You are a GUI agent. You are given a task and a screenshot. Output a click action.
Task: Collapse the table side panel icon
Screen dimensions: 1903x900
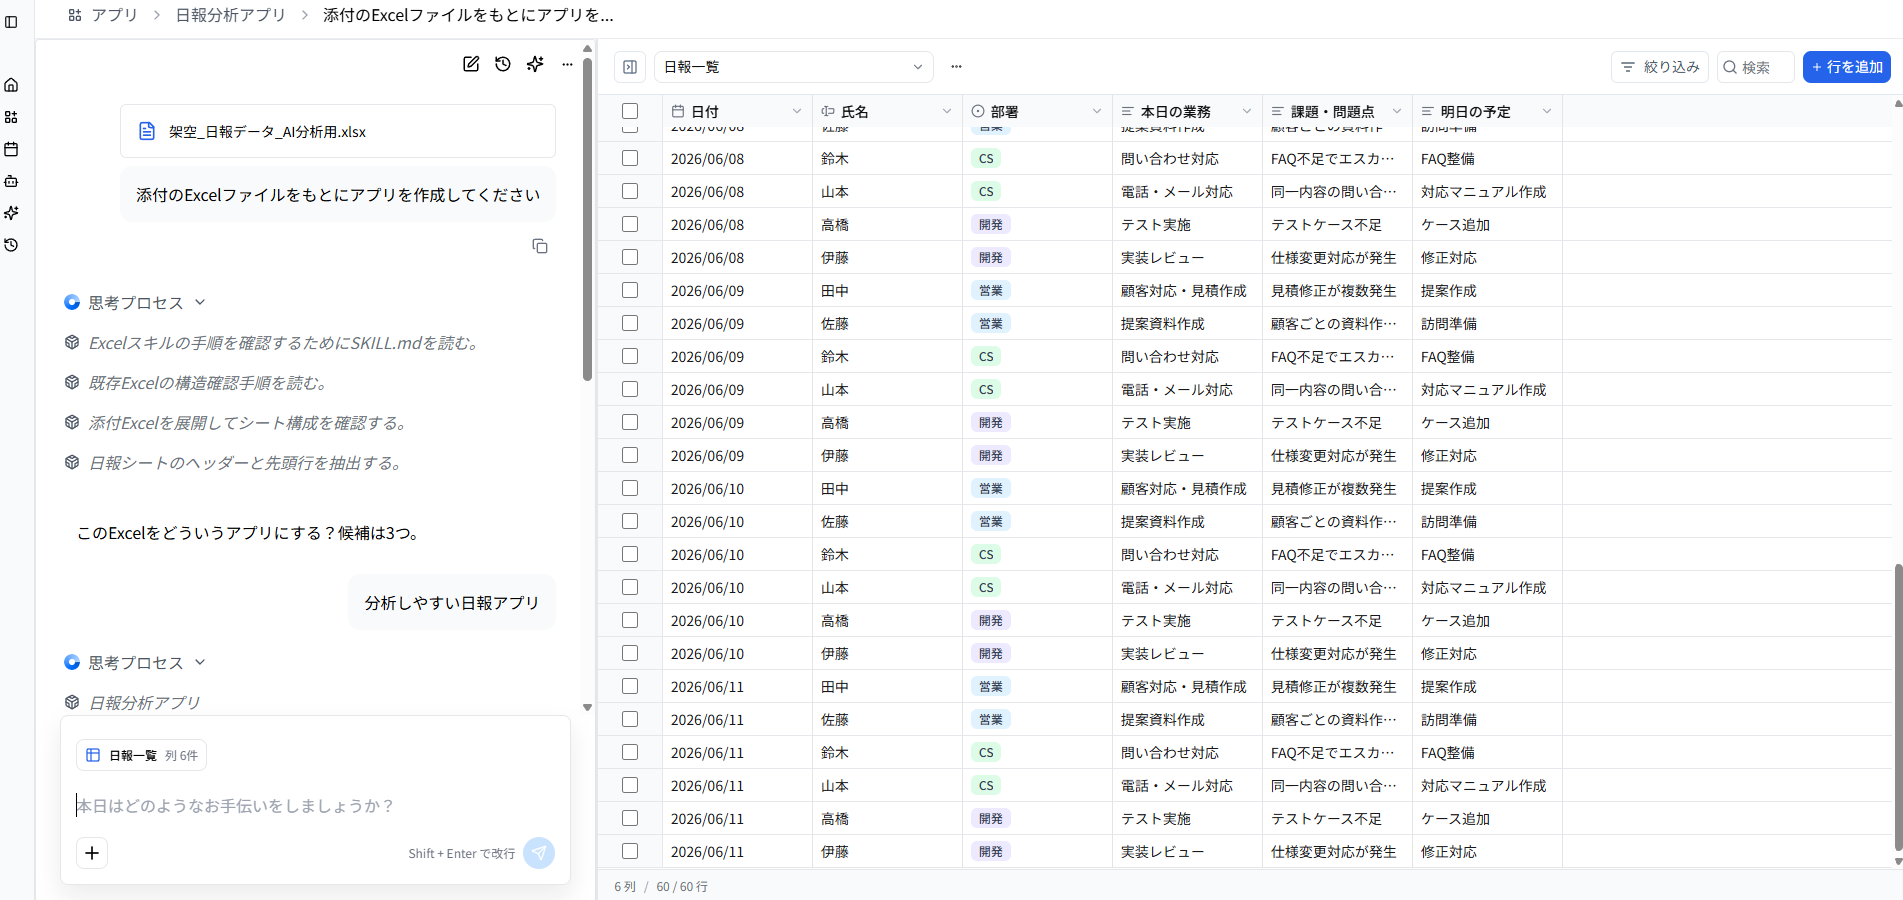[x=630, y=67]
